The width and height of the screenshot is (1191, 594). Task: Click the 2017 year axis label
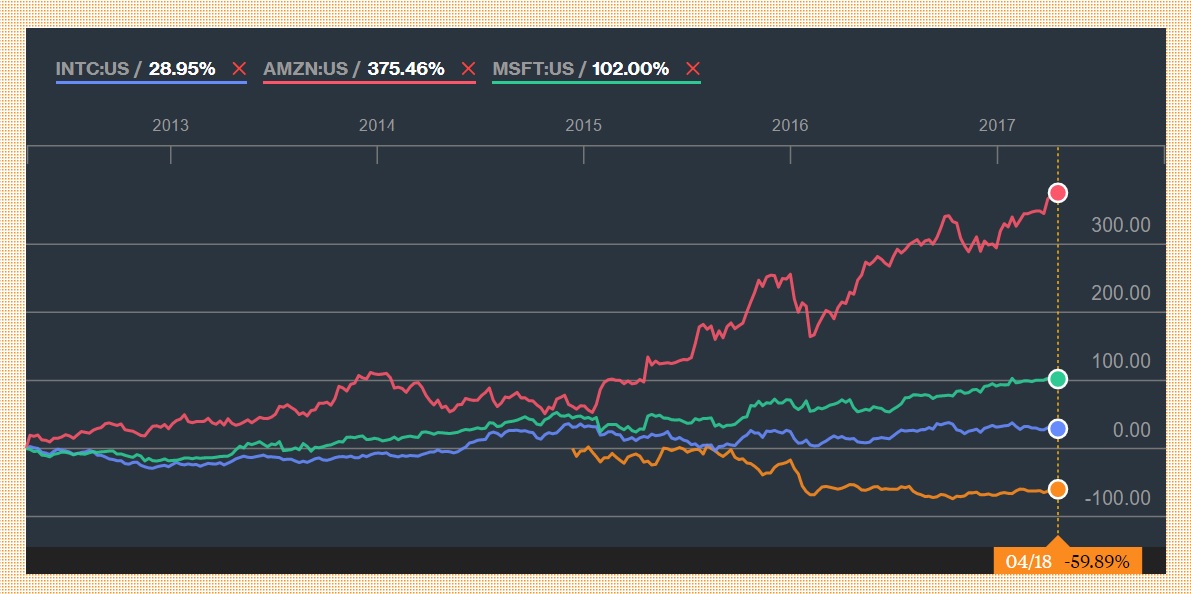point(997,126)
